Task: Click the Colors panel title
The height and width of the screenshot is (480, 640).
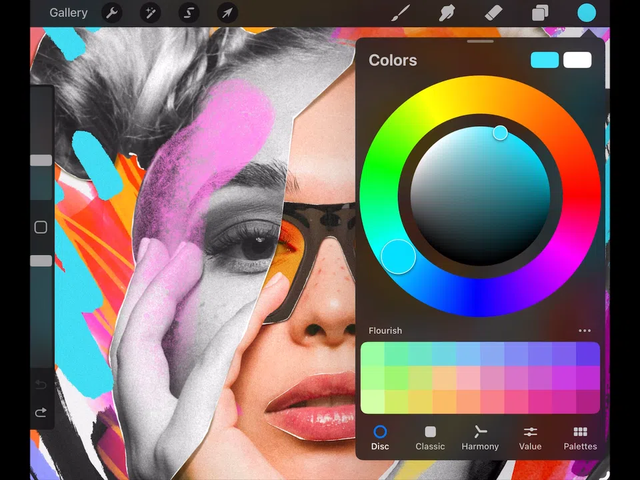Action: [393, 60]
